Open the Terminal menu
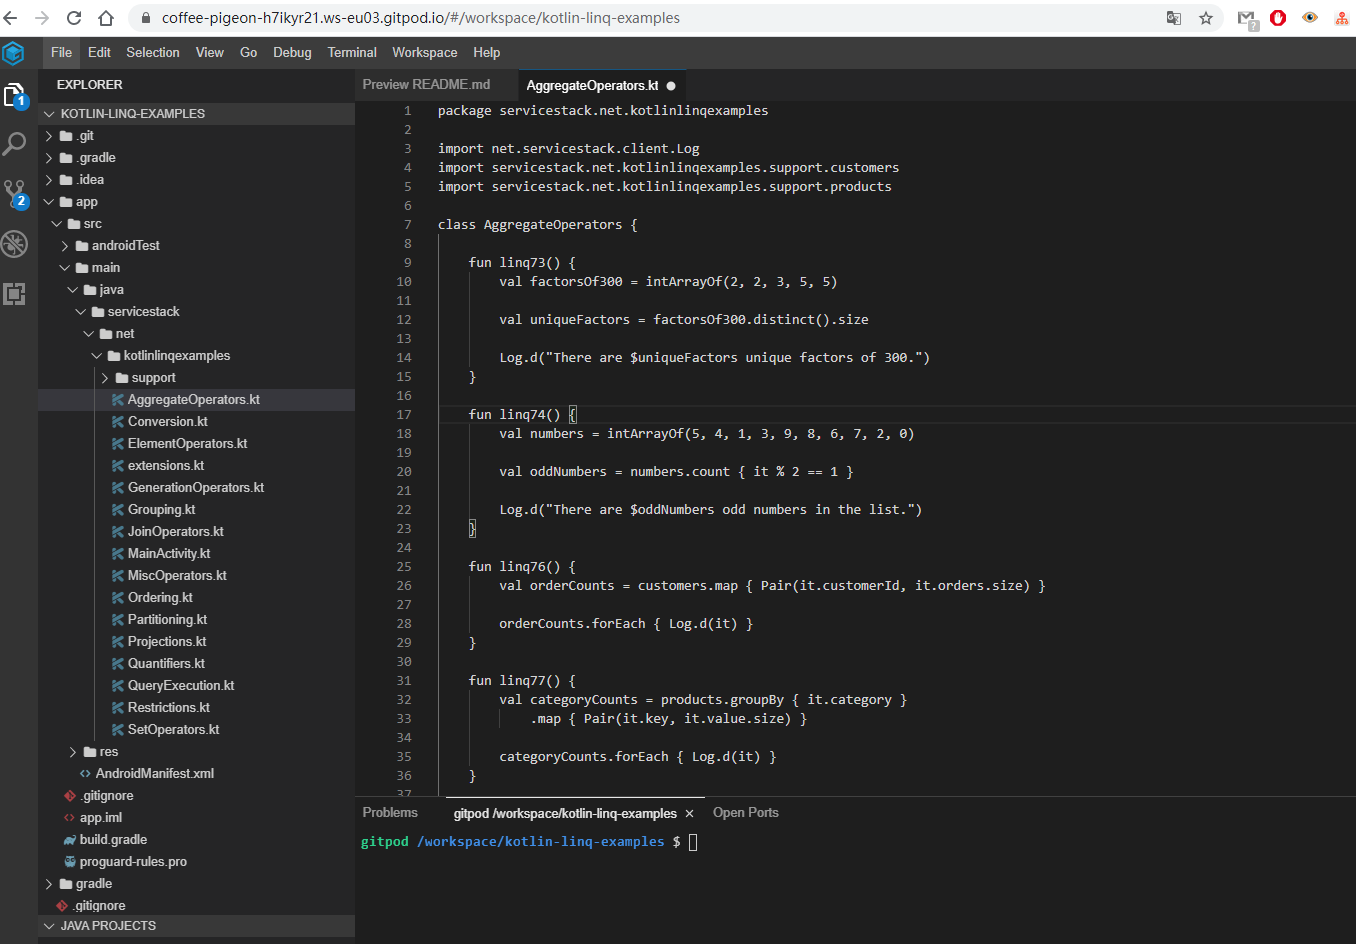 point(352,53)
